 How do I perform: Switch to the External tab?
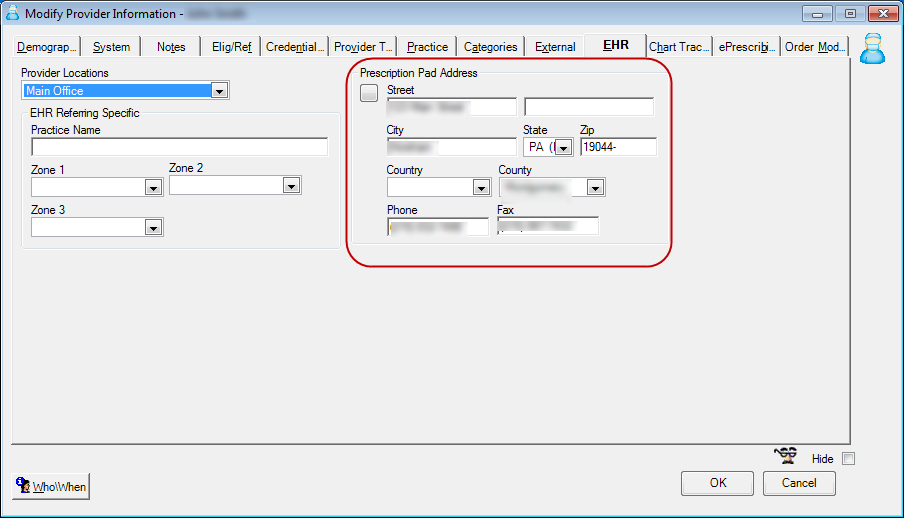pos(555,47)
